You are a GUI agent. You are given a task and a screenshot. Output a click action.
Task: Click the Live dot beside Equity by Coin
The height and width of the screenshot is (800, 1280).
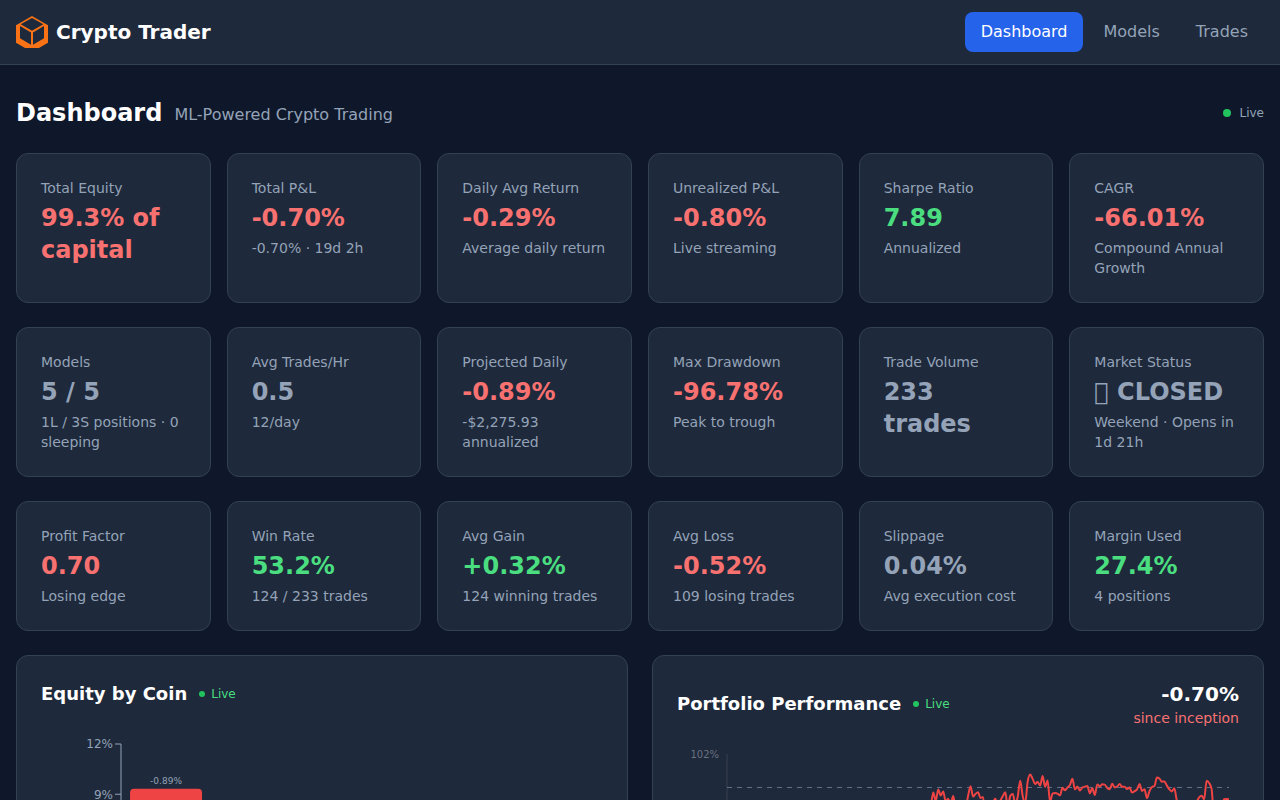[x=202, y=694]
